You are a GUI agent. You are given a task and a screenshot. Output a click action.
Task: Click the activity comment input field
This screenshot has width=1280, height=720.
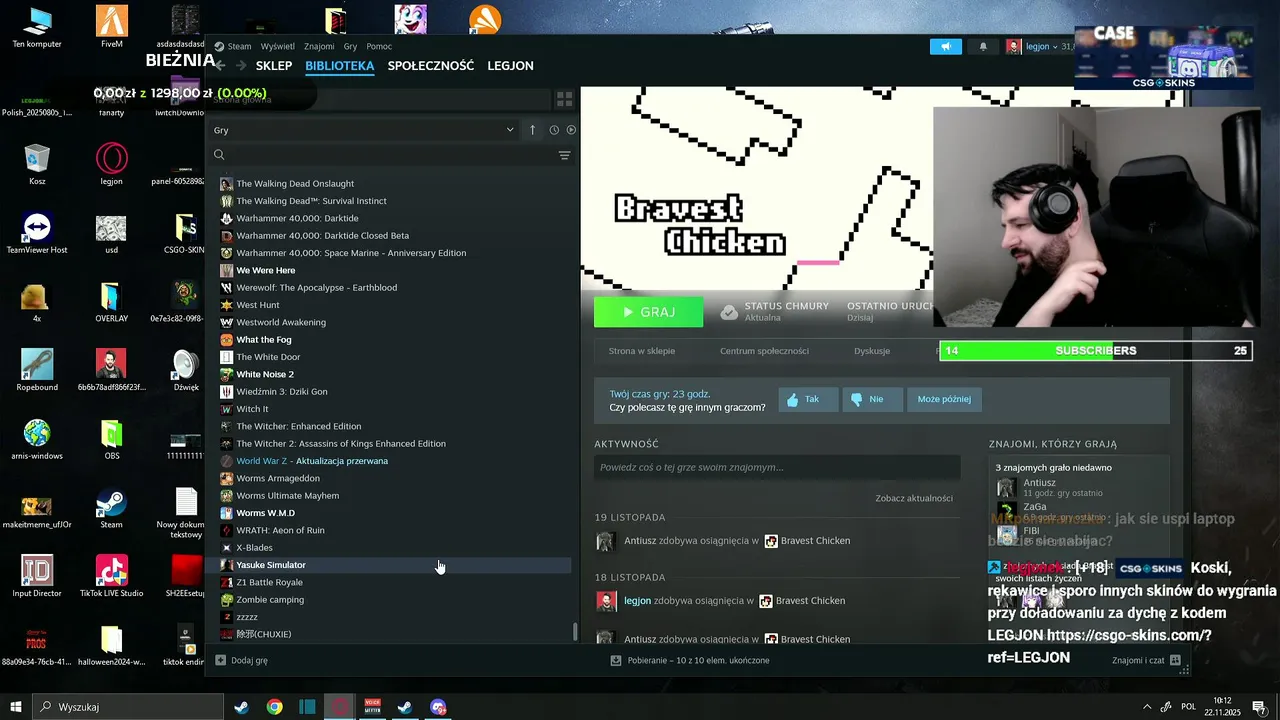(x=777, y=467)
